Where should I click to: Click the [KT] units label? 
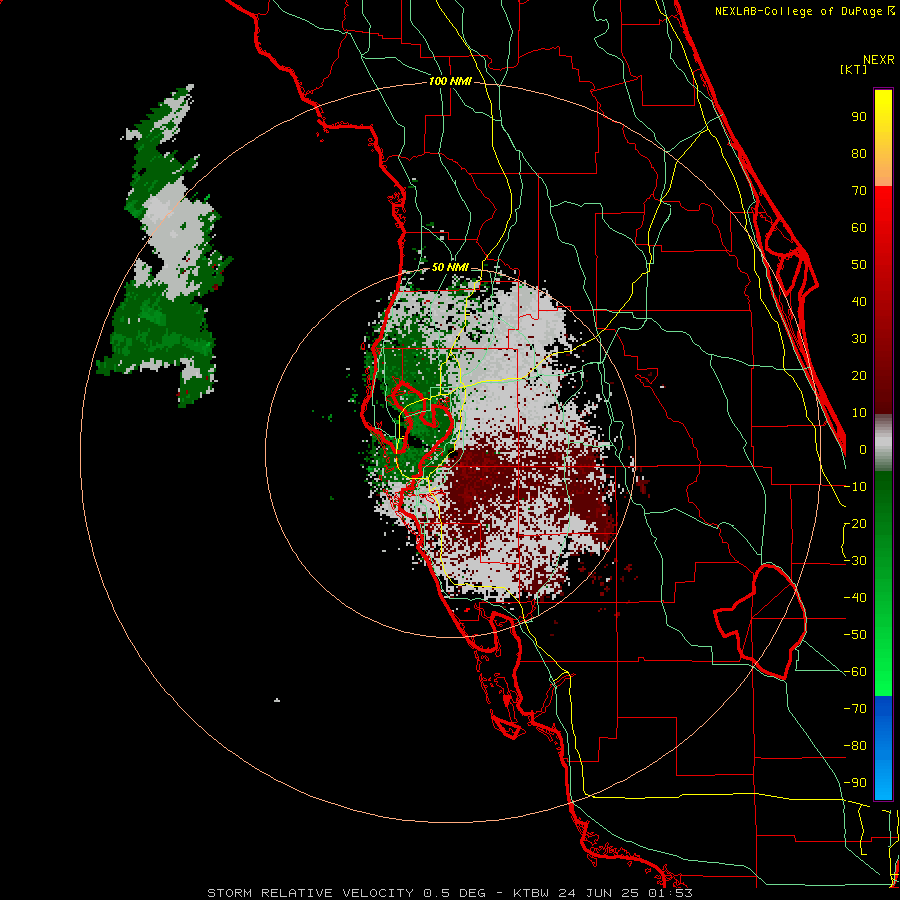coord(854,69)
